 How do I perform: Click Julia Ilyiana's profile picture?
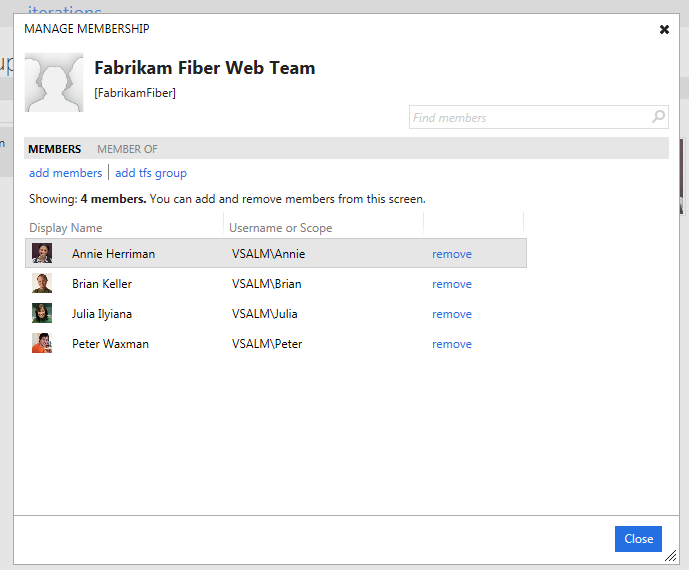(x=42, y=314)
